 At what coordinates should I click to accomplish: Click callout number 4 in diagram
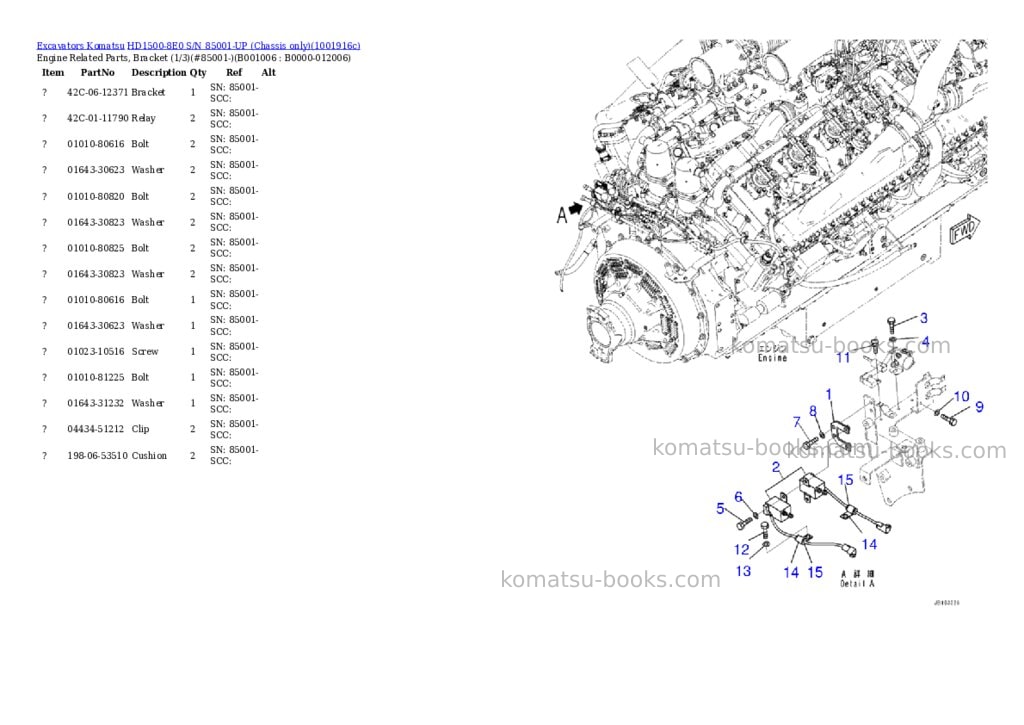pyautogui.click(x=925, y=342)
